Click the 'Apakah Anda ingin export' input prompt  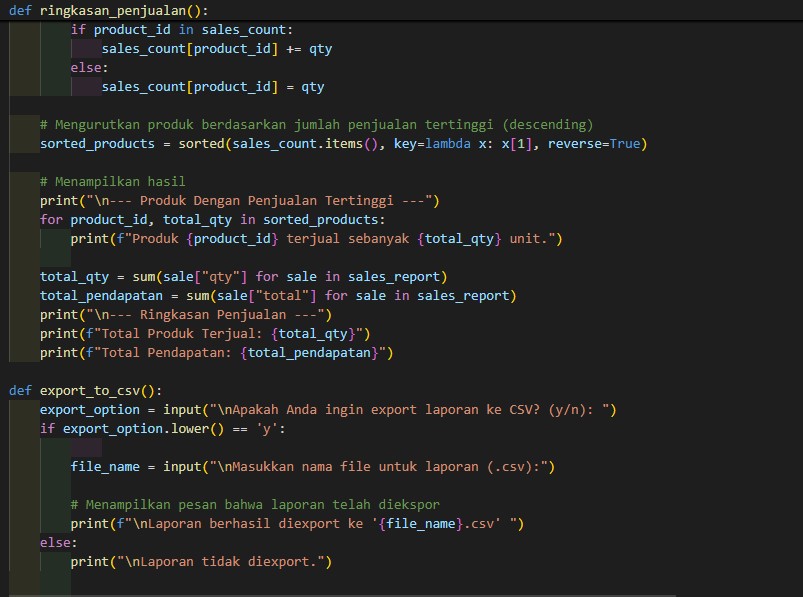click(372, 409)
